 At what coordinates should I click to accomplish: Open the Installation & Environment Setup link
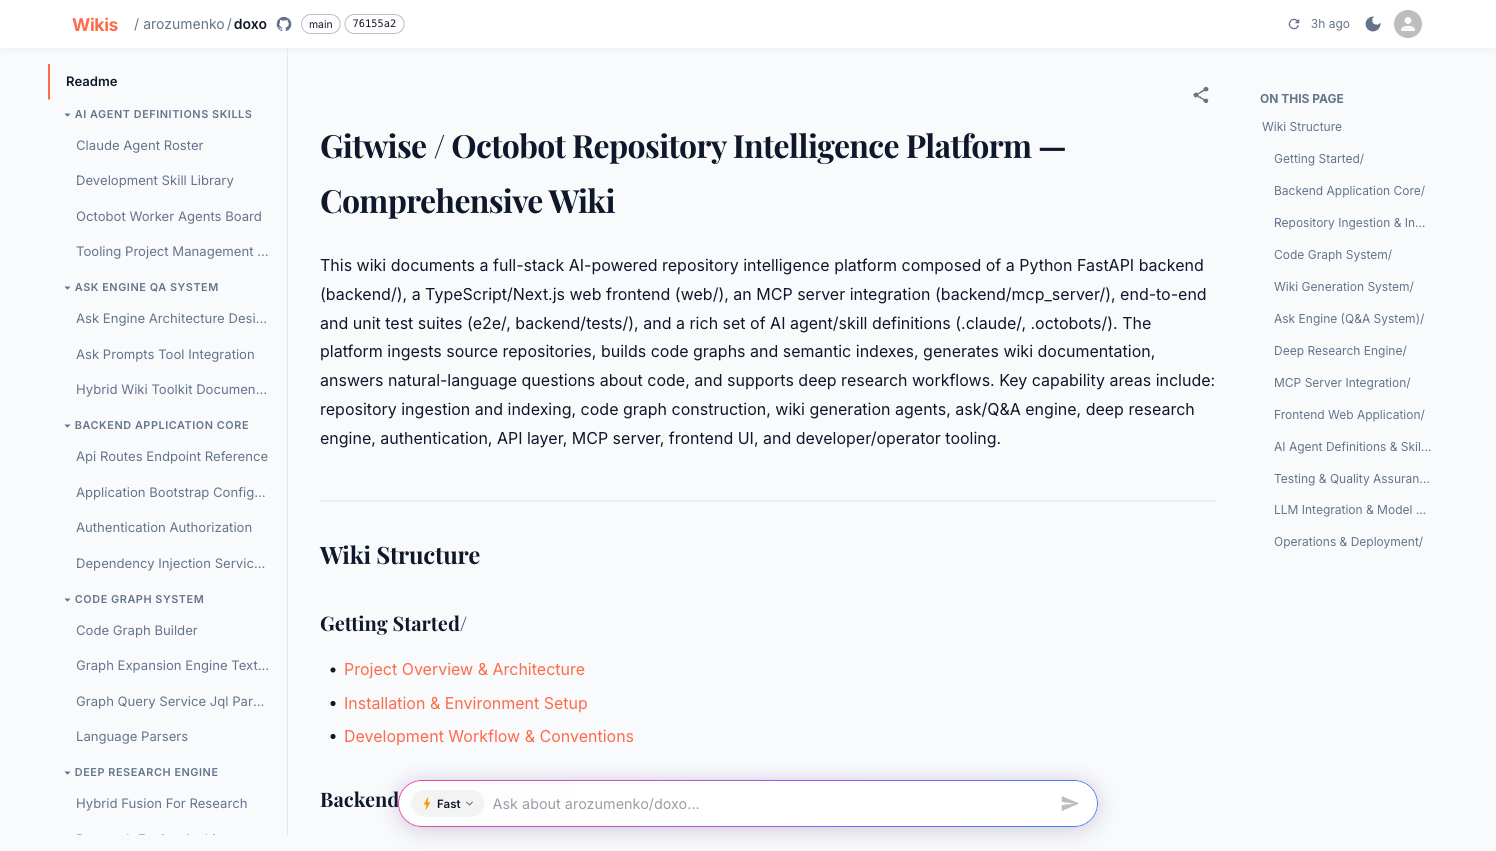coord(465,703)
